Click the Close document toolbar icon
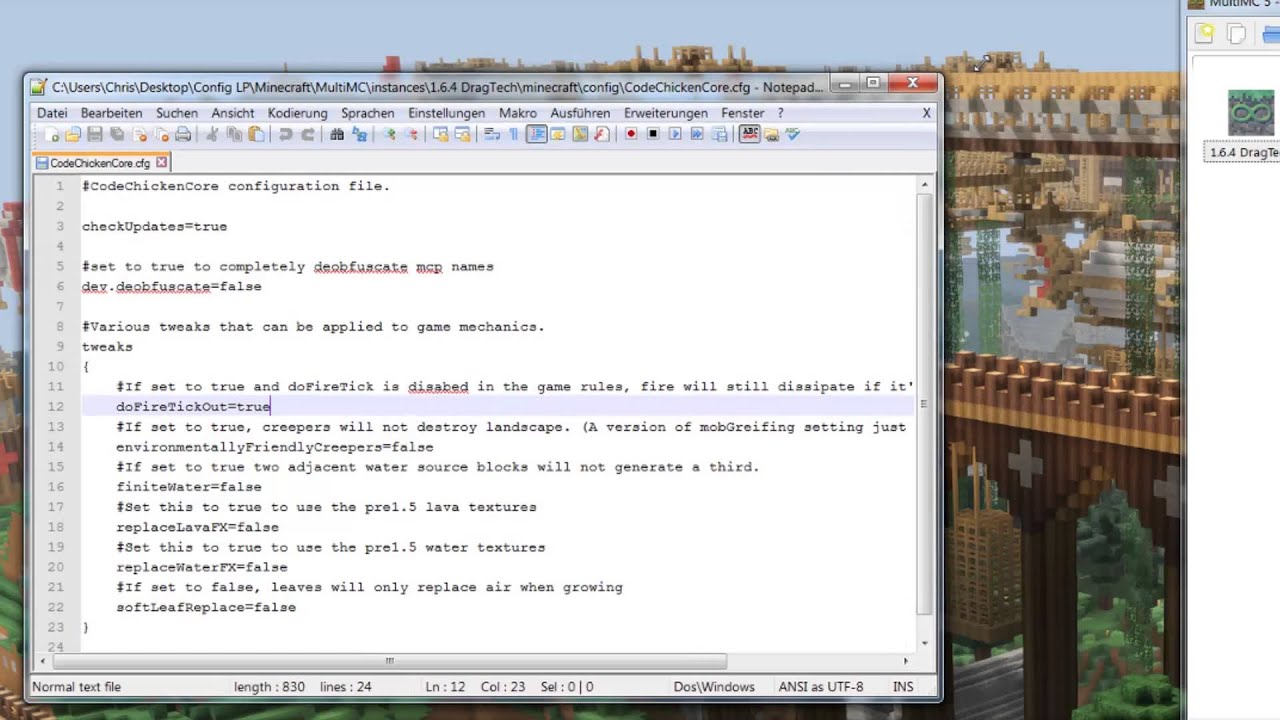1280x720 pixels. (x=139, y=134)
